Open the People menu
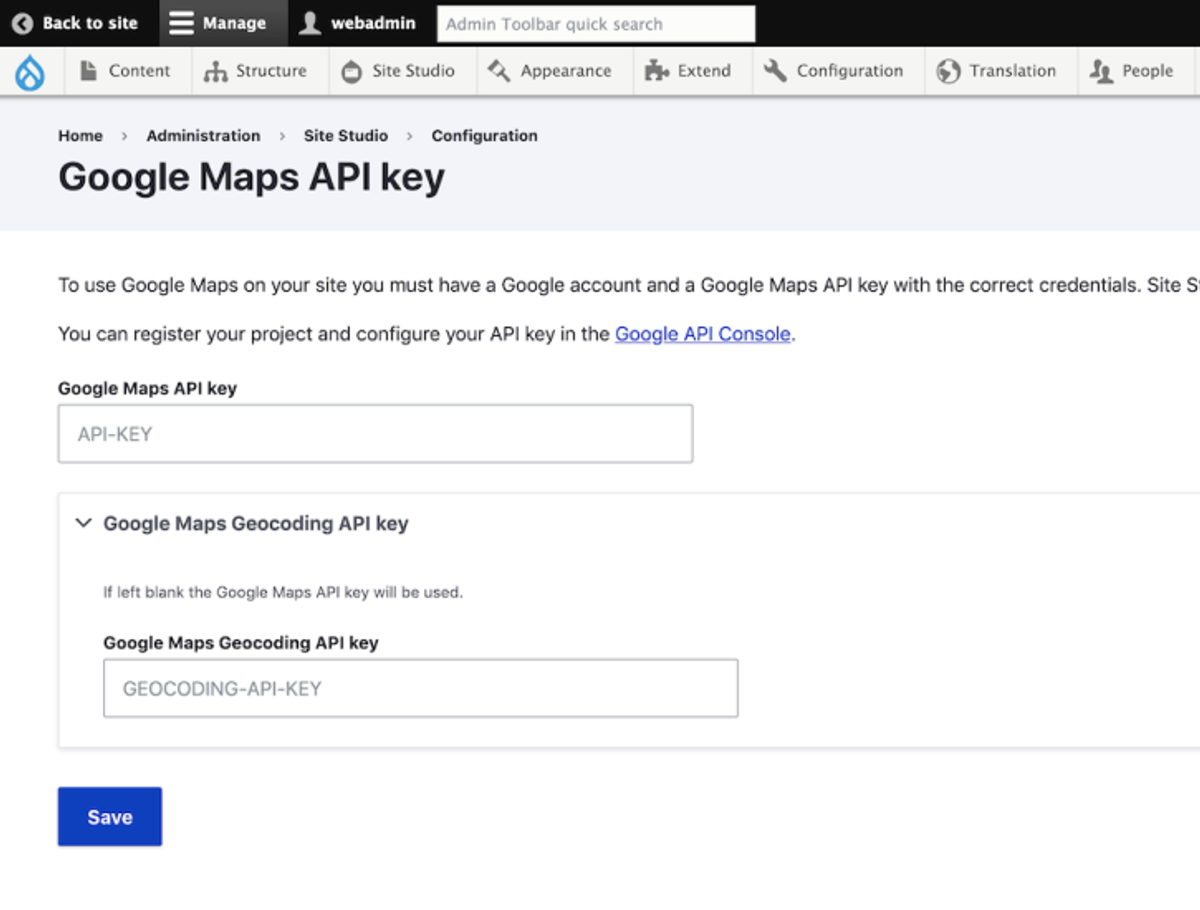 [1136, 71]
